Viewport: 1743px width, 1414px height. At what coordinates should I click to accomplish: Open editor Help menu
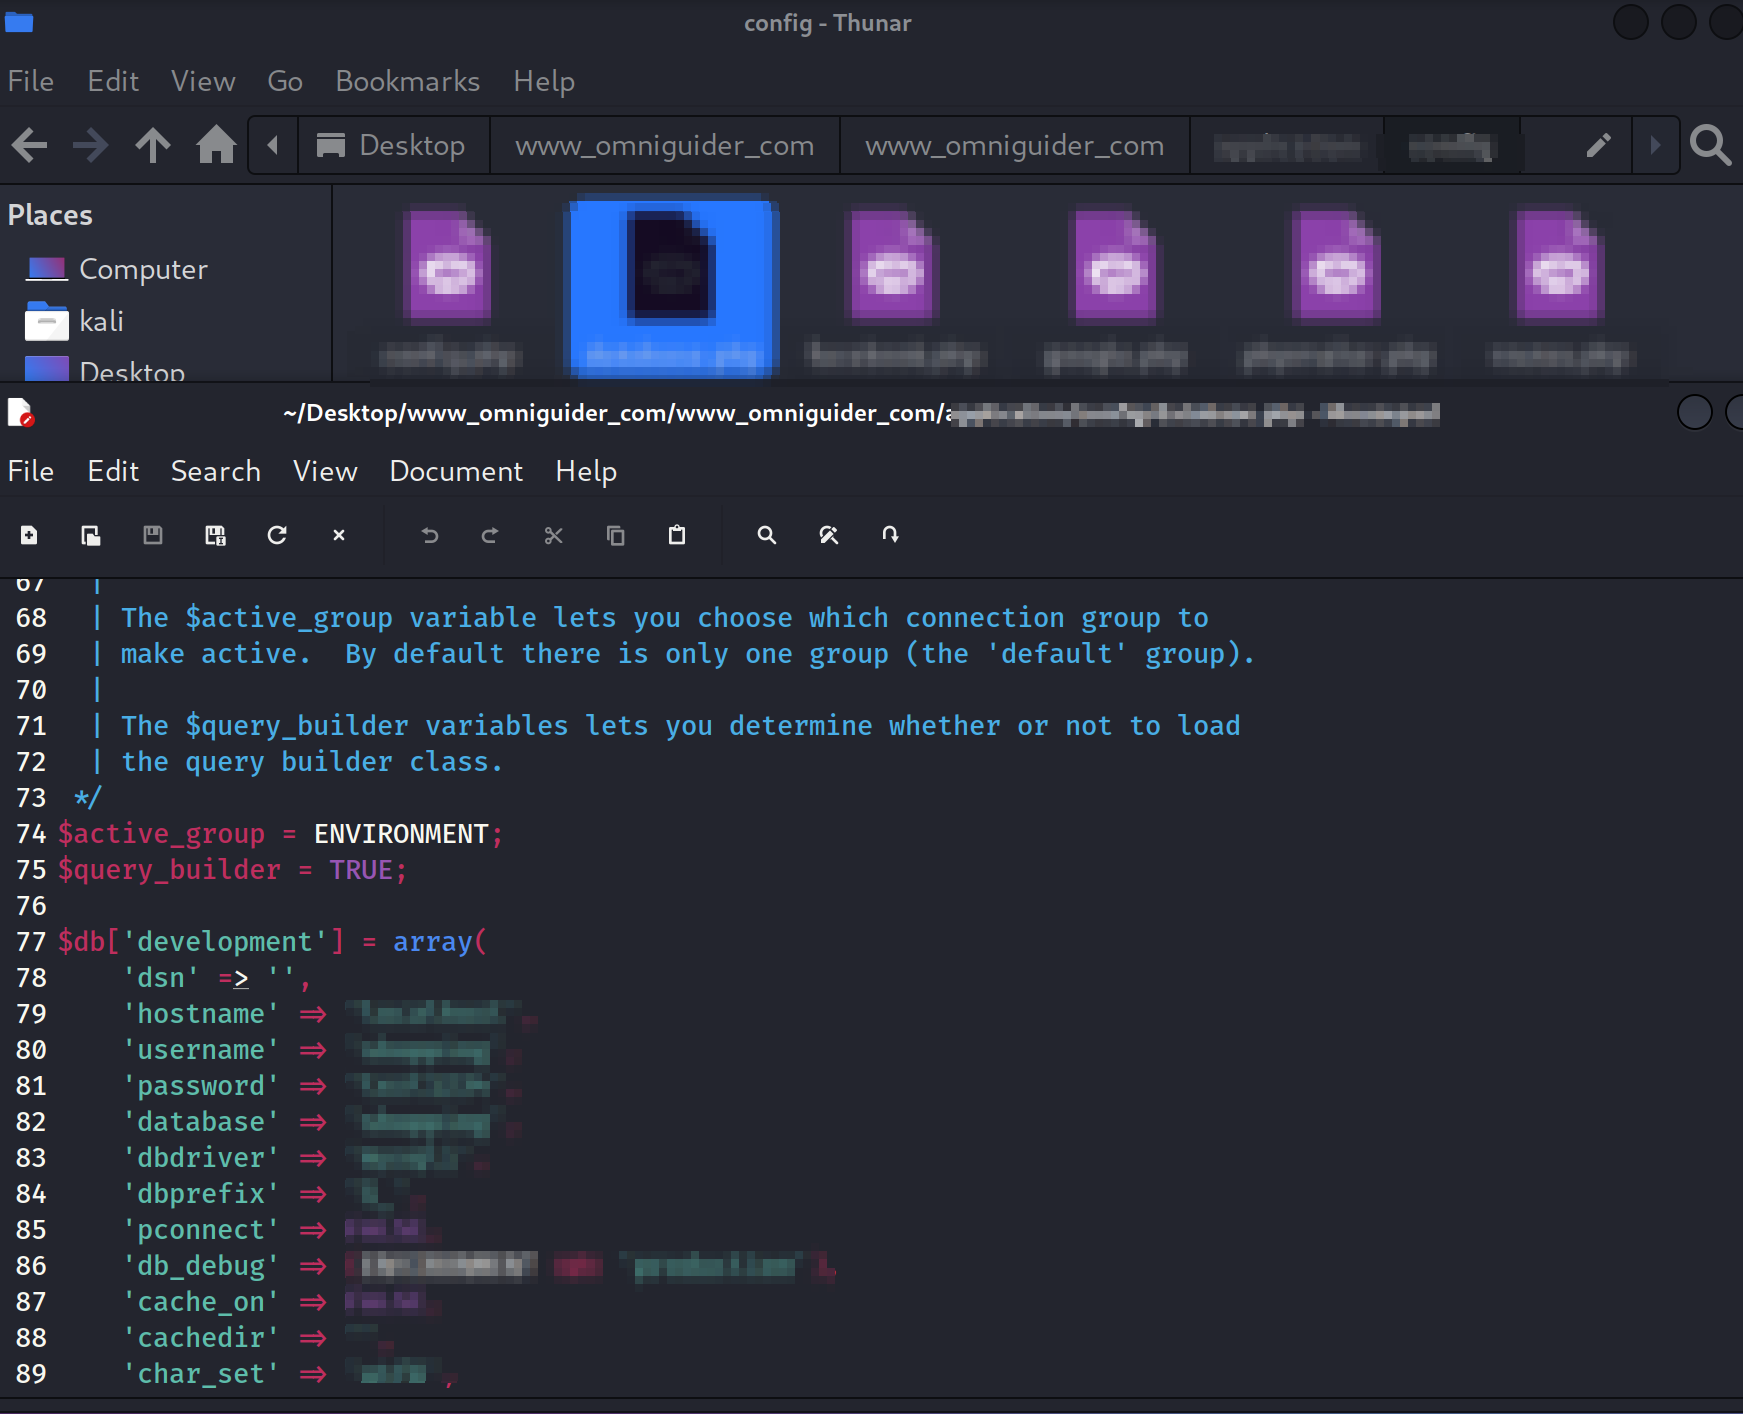(x=586, y=471)
